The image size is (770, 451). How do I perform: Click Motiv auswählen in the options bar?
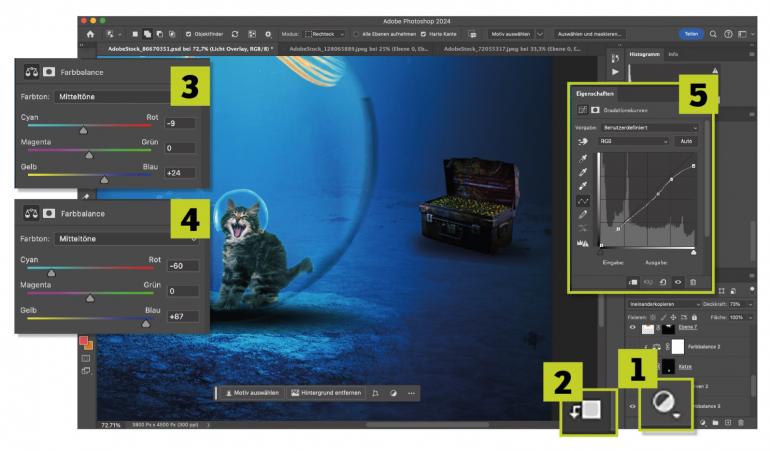tap(511, 34)
